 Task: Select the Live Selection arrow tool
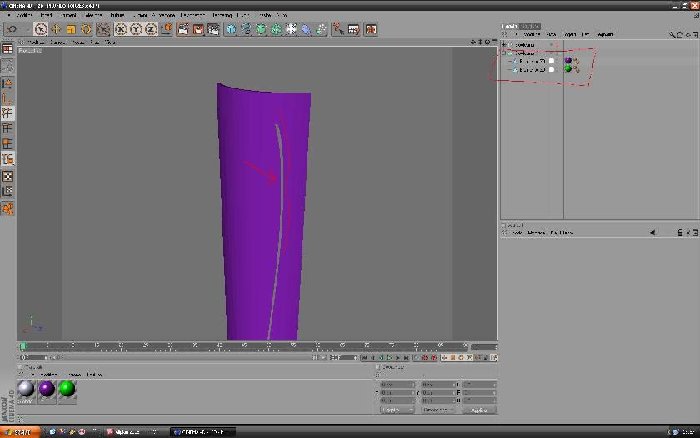click(x=41, y=29)
